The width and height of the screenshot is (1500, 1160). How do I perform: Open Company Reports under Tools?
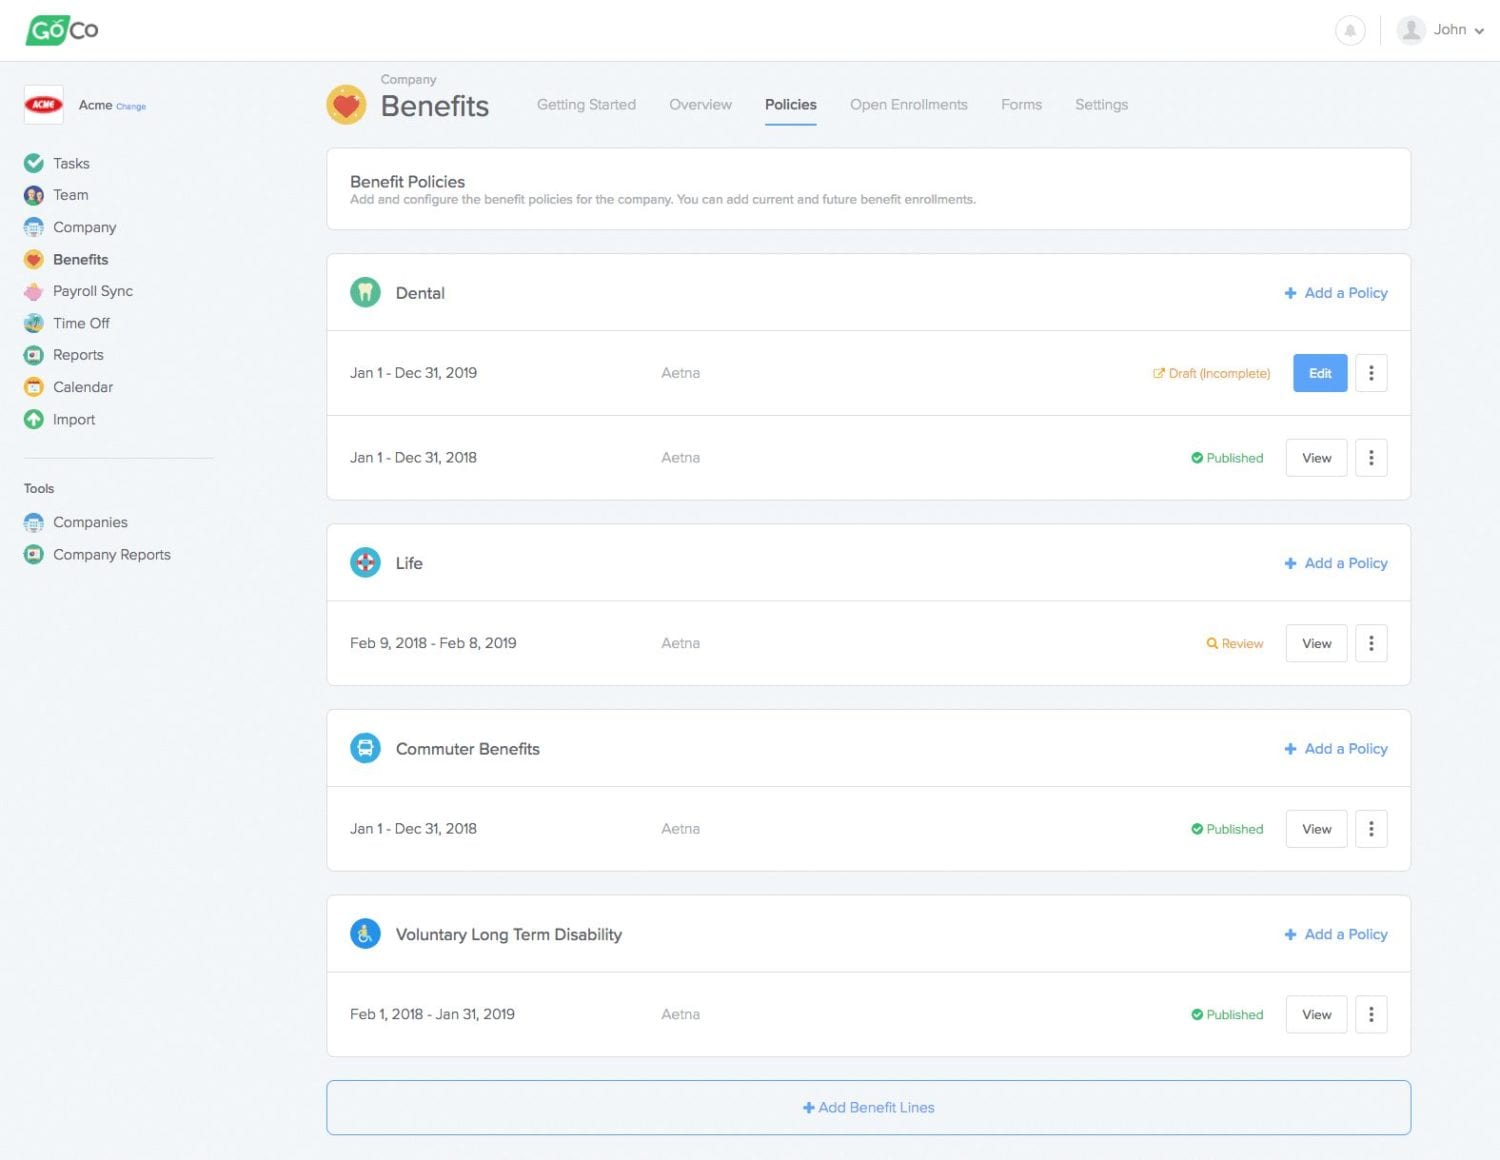111,555
